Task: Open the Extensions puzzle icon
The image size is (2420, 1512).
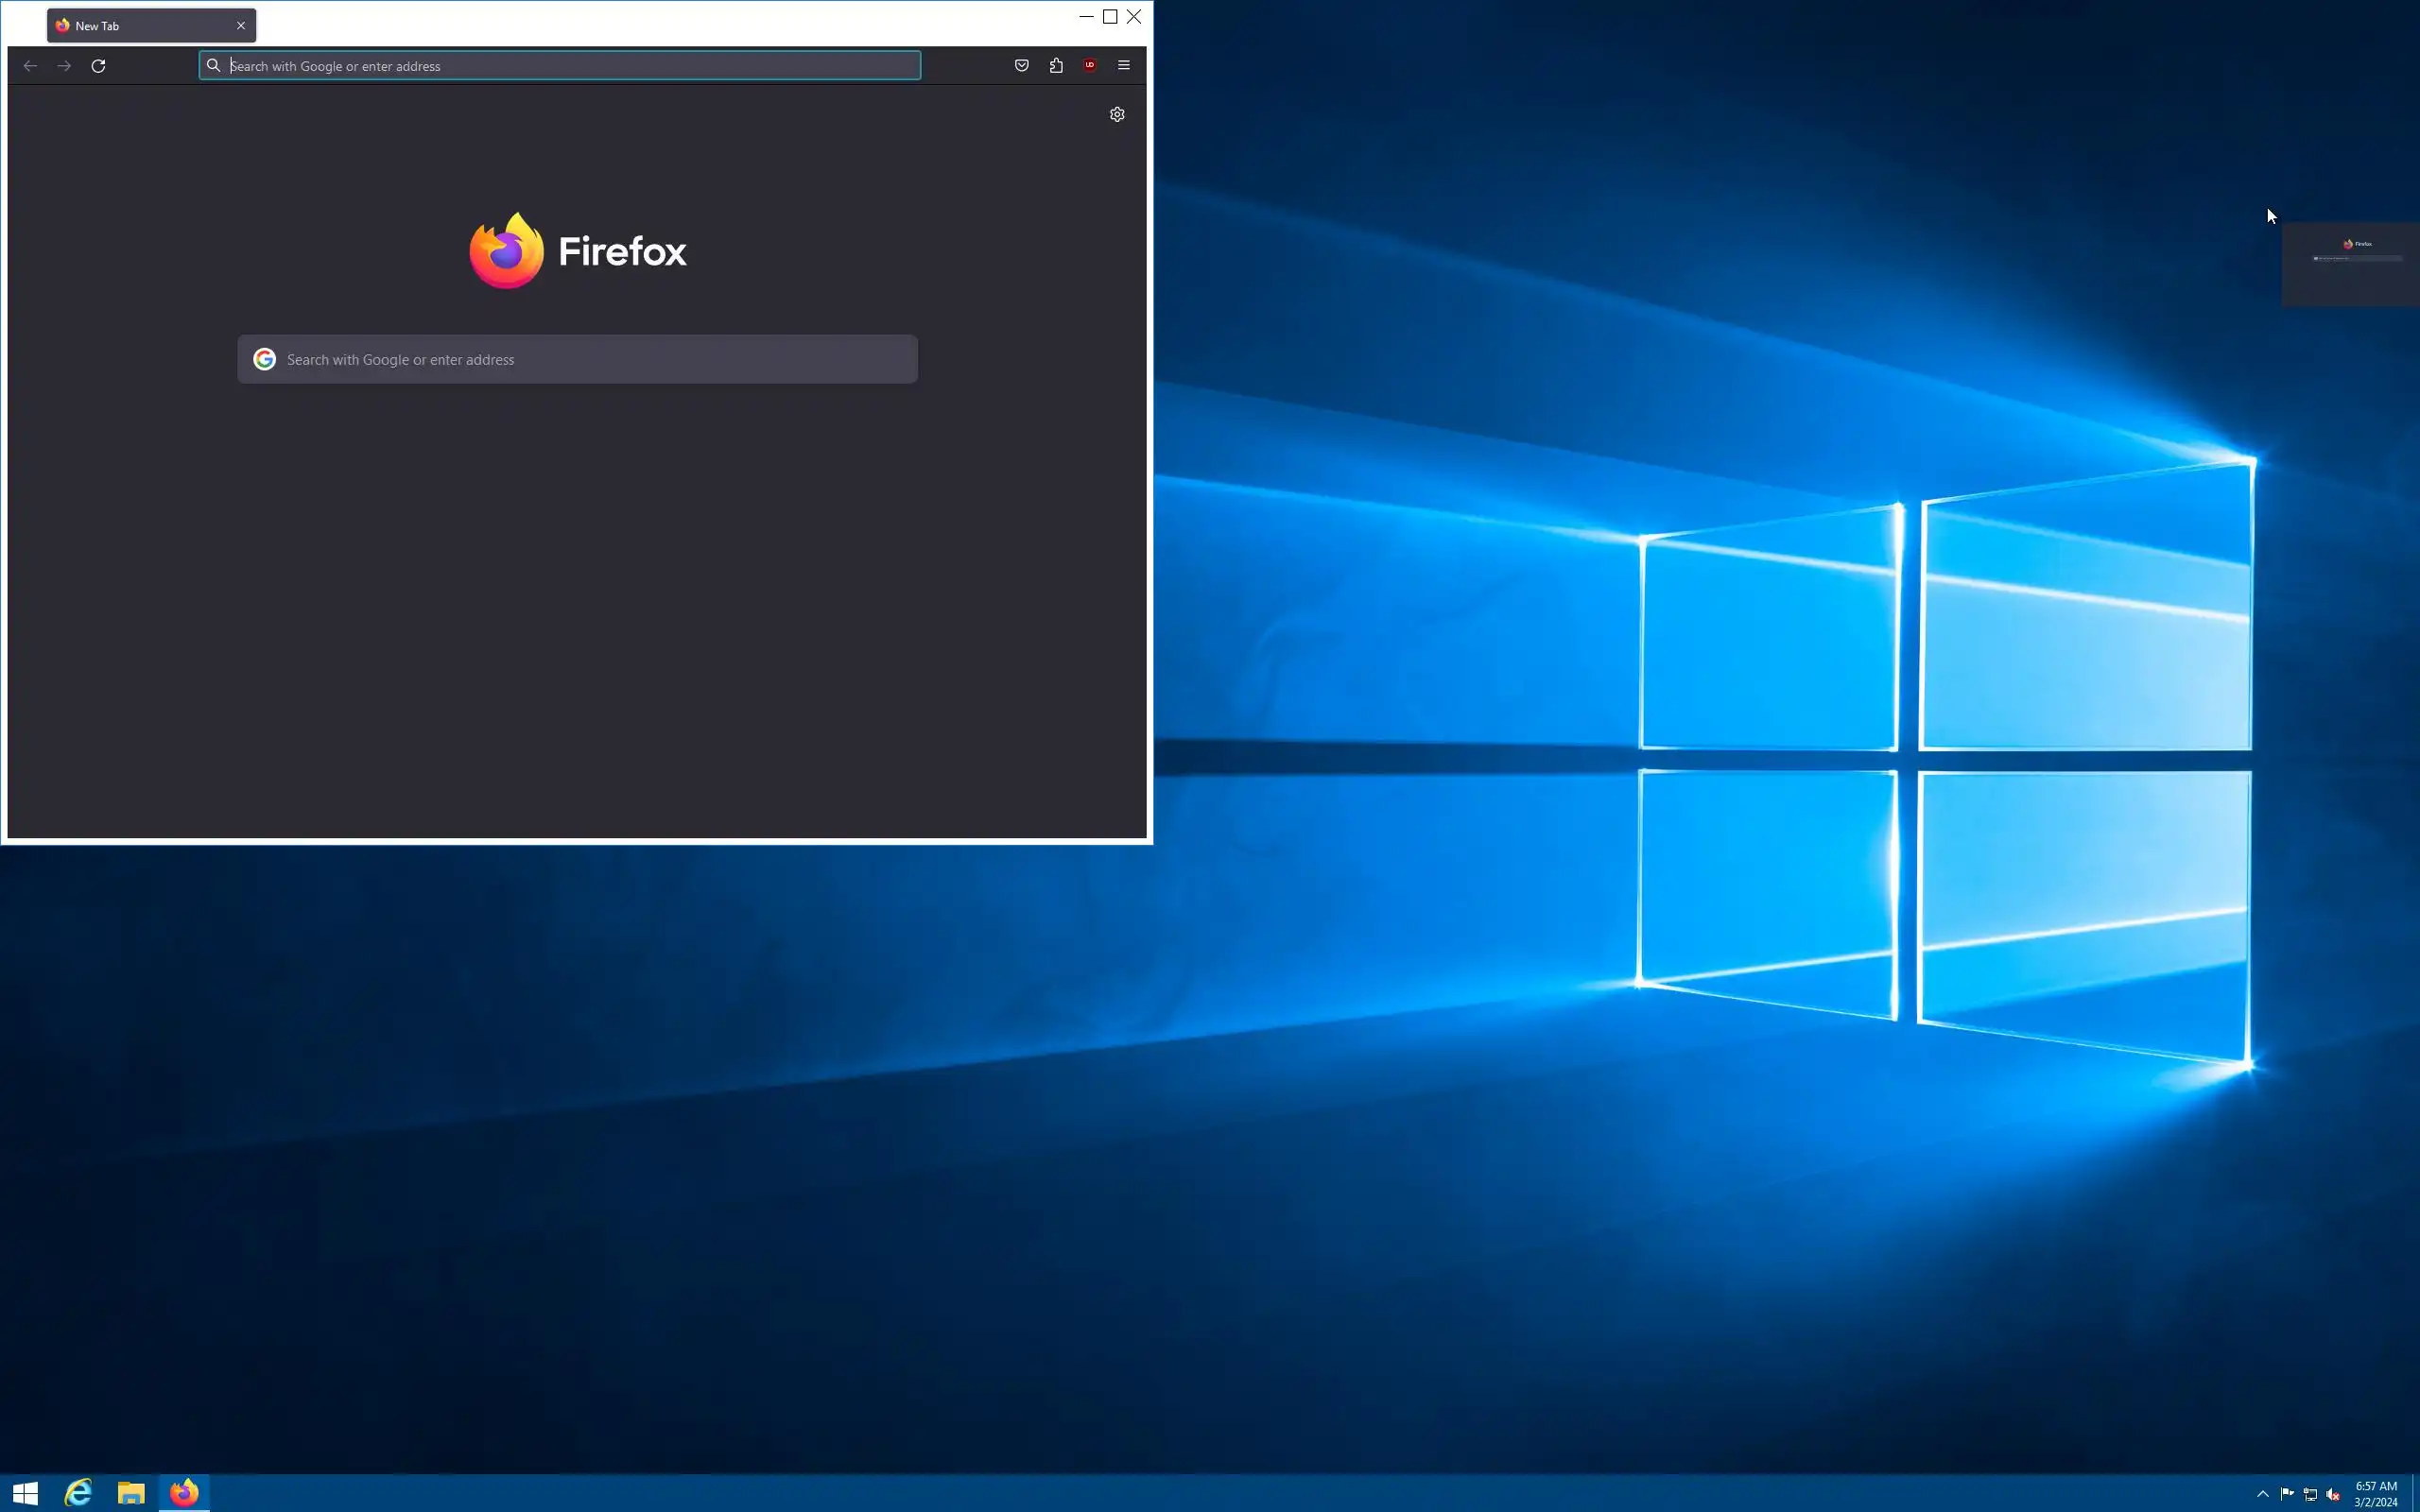Action: coord(1056,66)
